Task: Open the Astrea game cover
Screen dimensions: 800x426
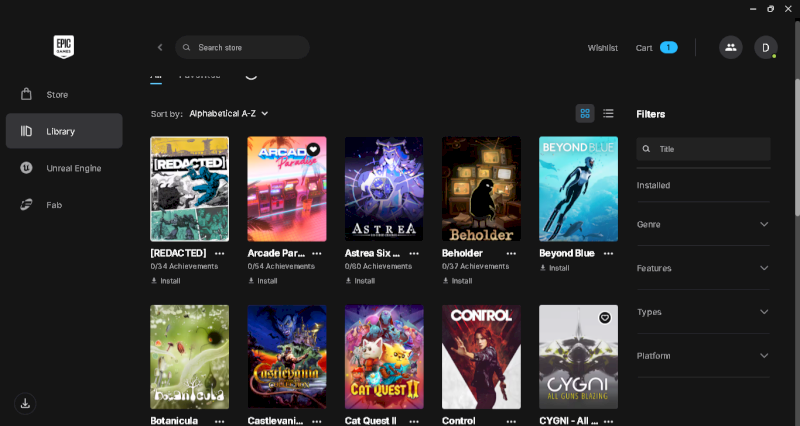Action: (384, 189)
